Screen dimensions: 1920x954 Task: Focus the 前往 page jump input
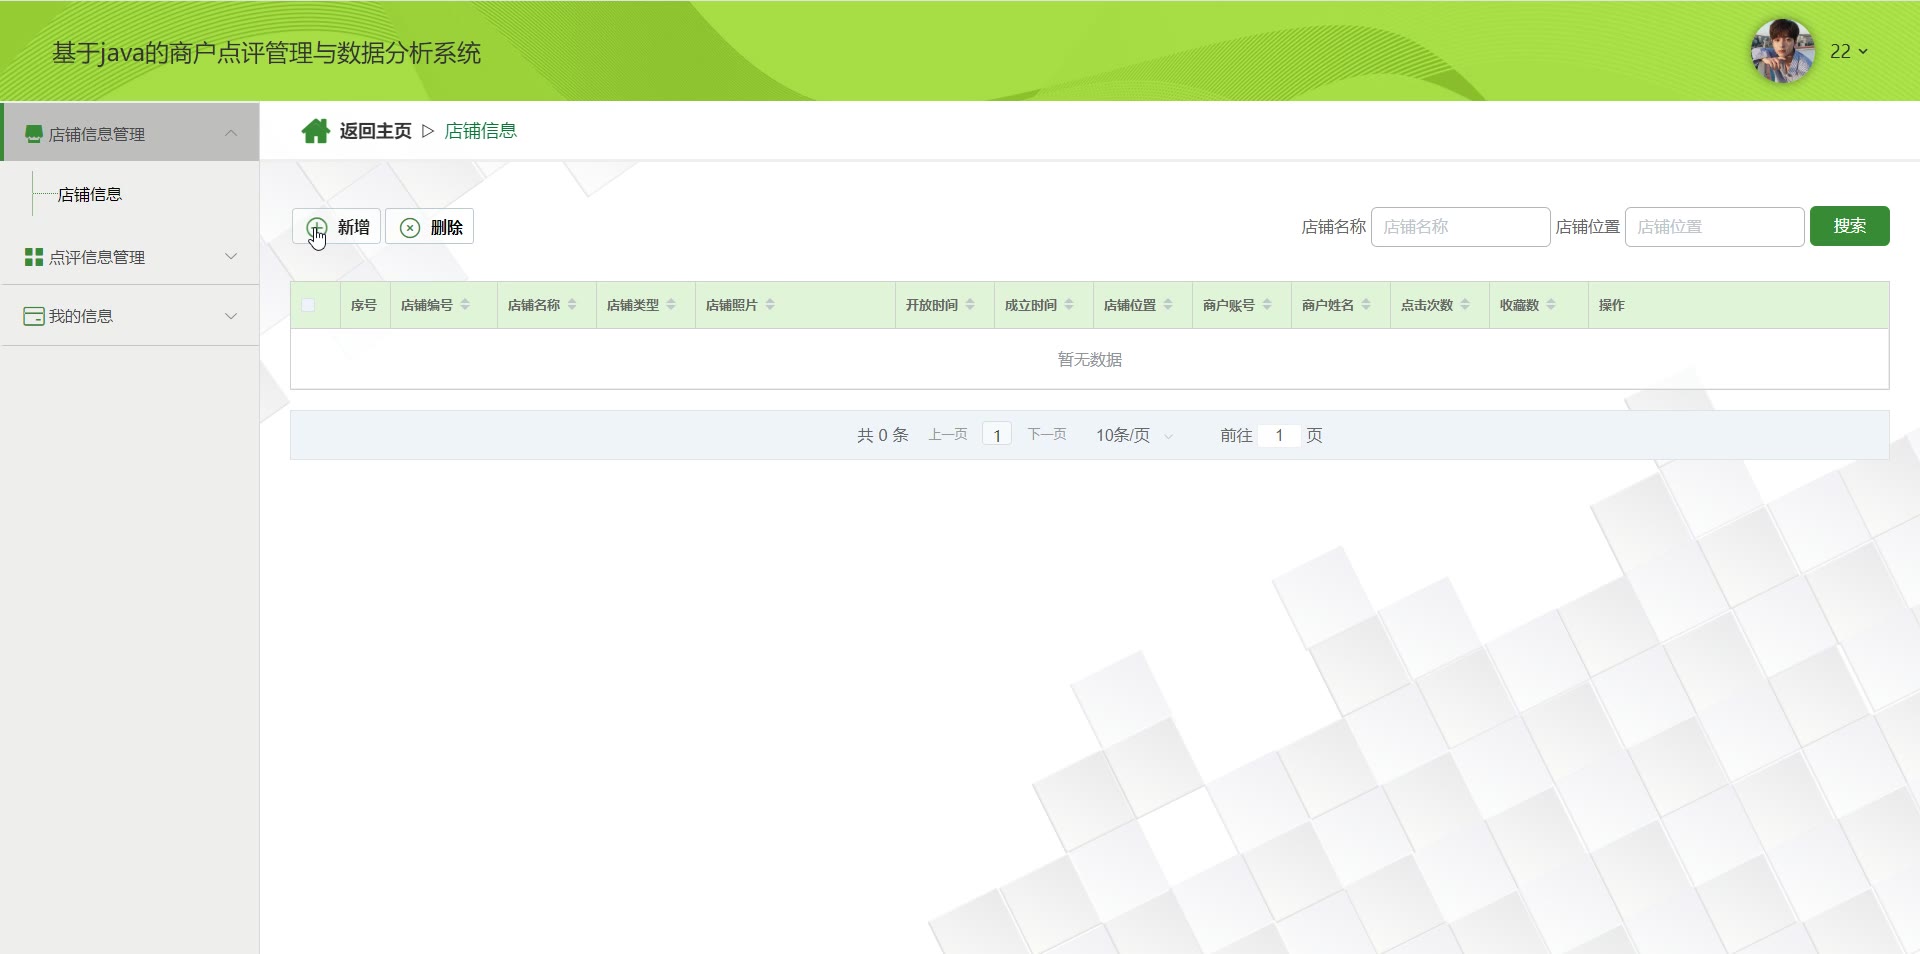[x=1279, y=435]
